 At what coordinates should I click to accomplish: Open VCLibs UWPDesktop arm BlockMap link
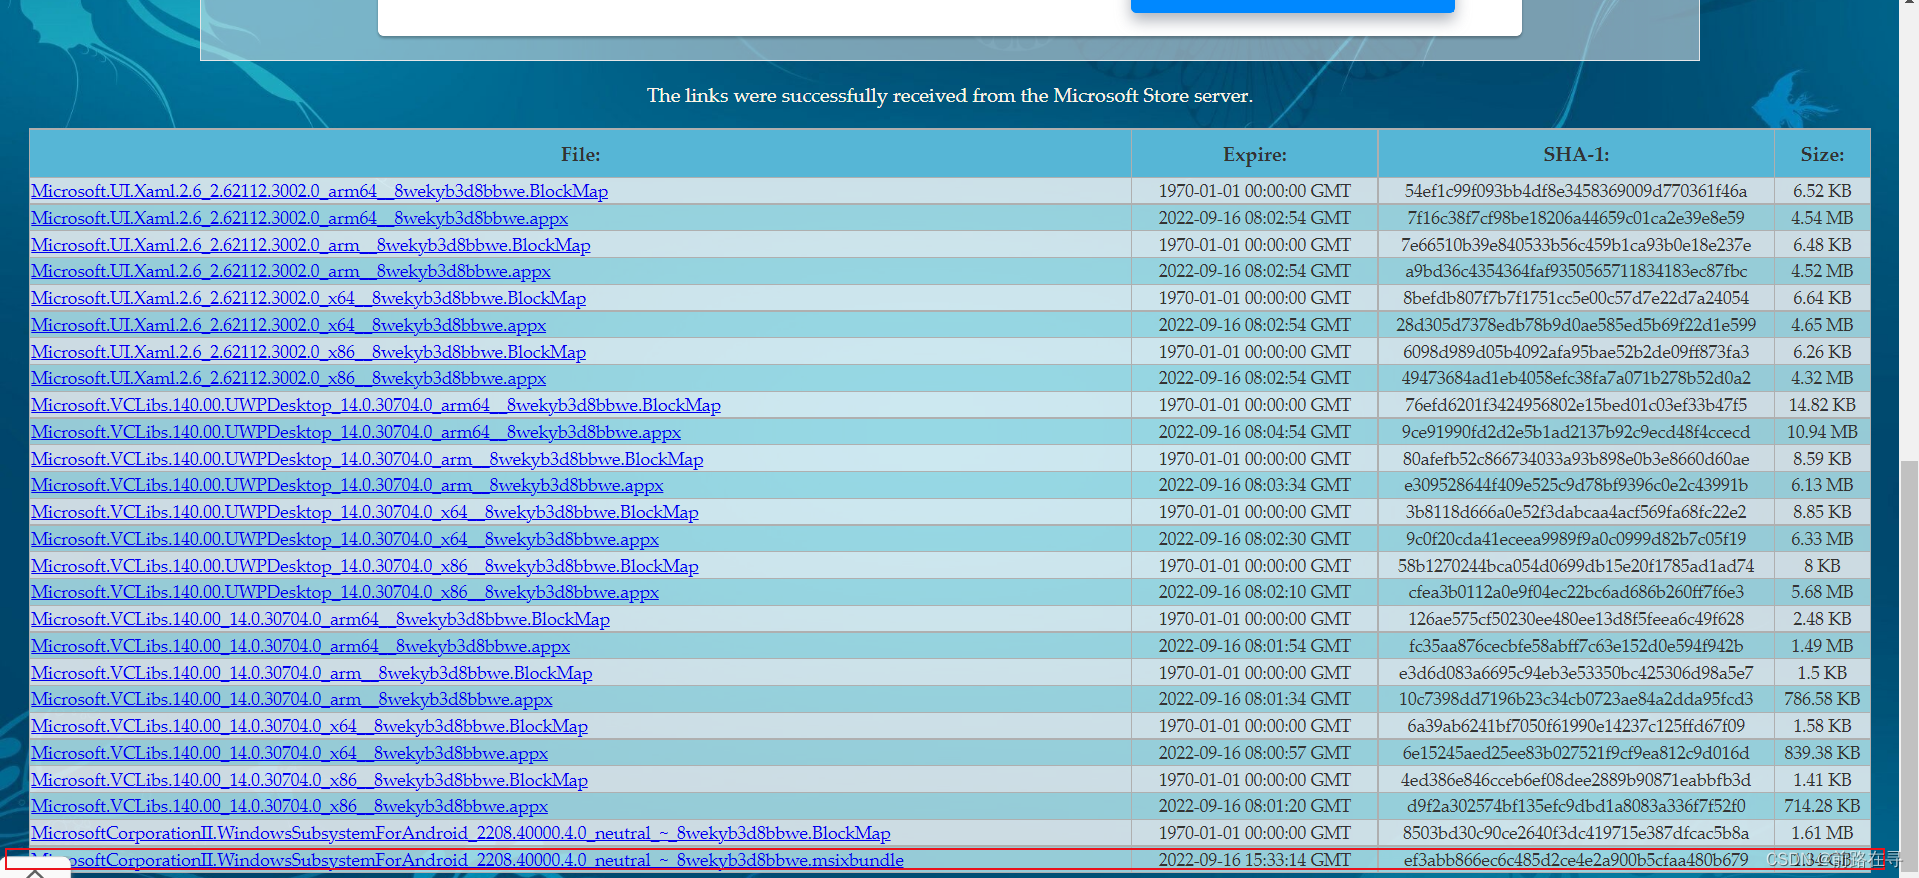(367, 459)
